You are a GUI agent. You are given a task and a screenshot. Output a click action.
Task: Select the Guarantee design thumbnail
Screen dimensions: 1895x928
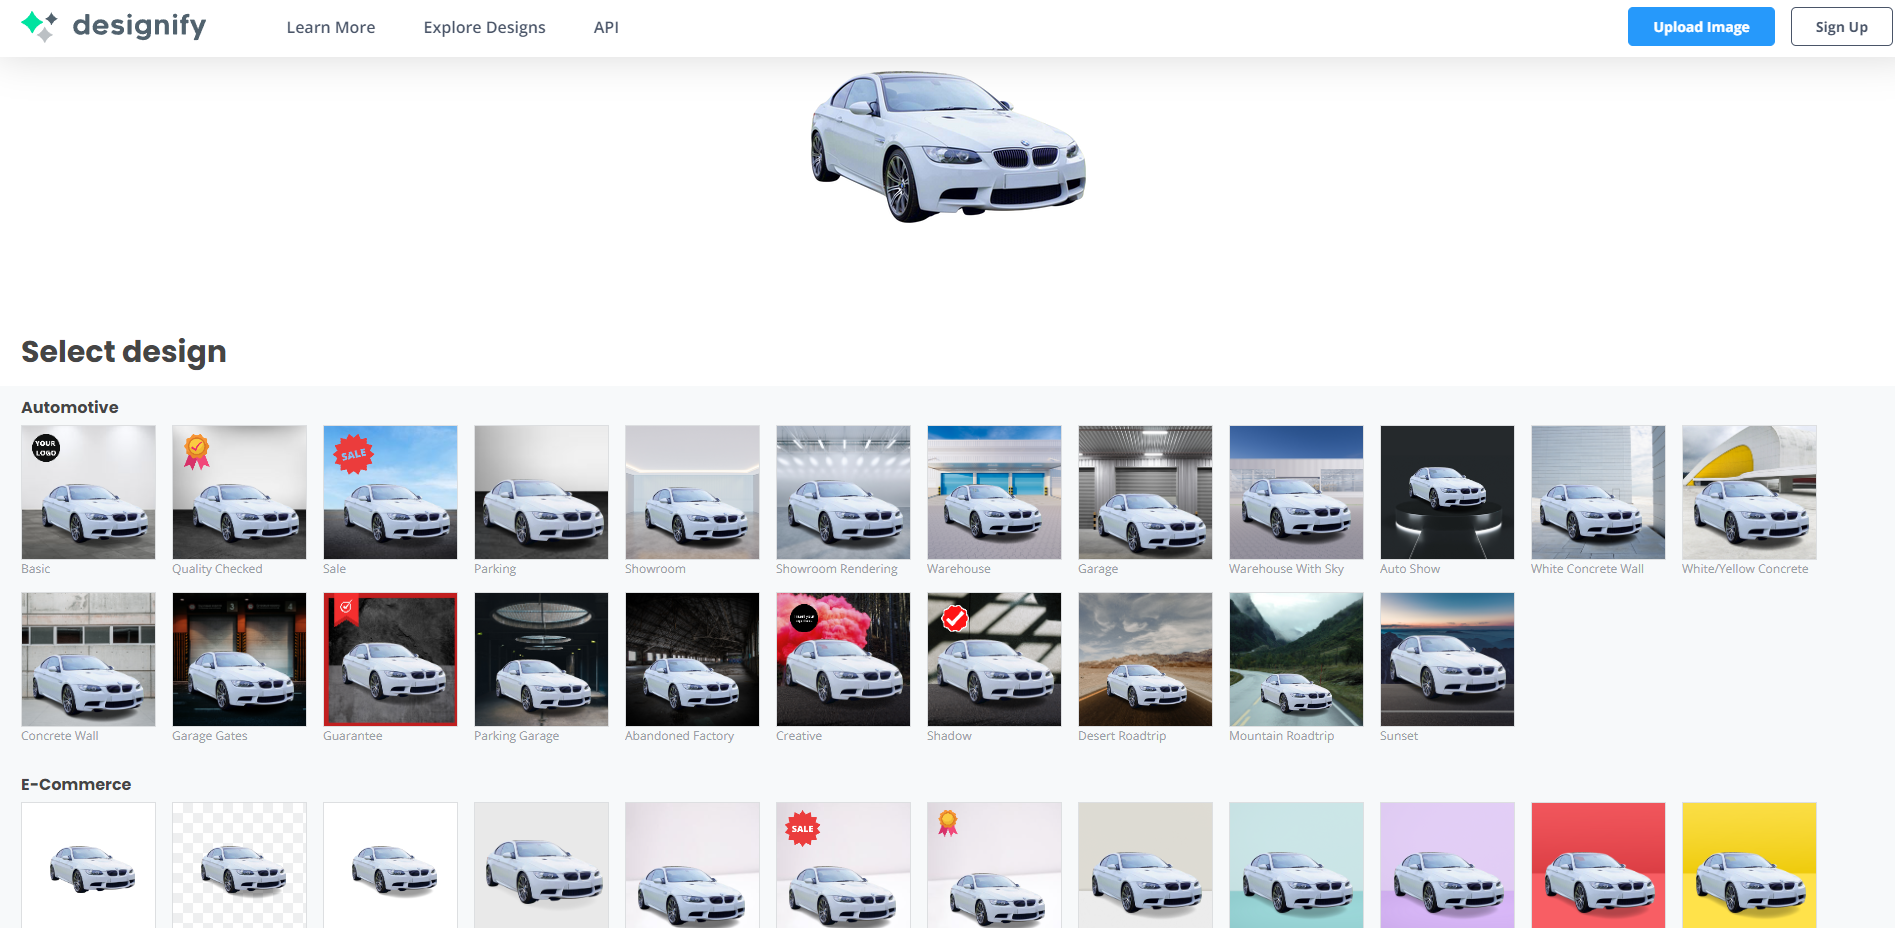pyautogui.click(x=390, y=659)
